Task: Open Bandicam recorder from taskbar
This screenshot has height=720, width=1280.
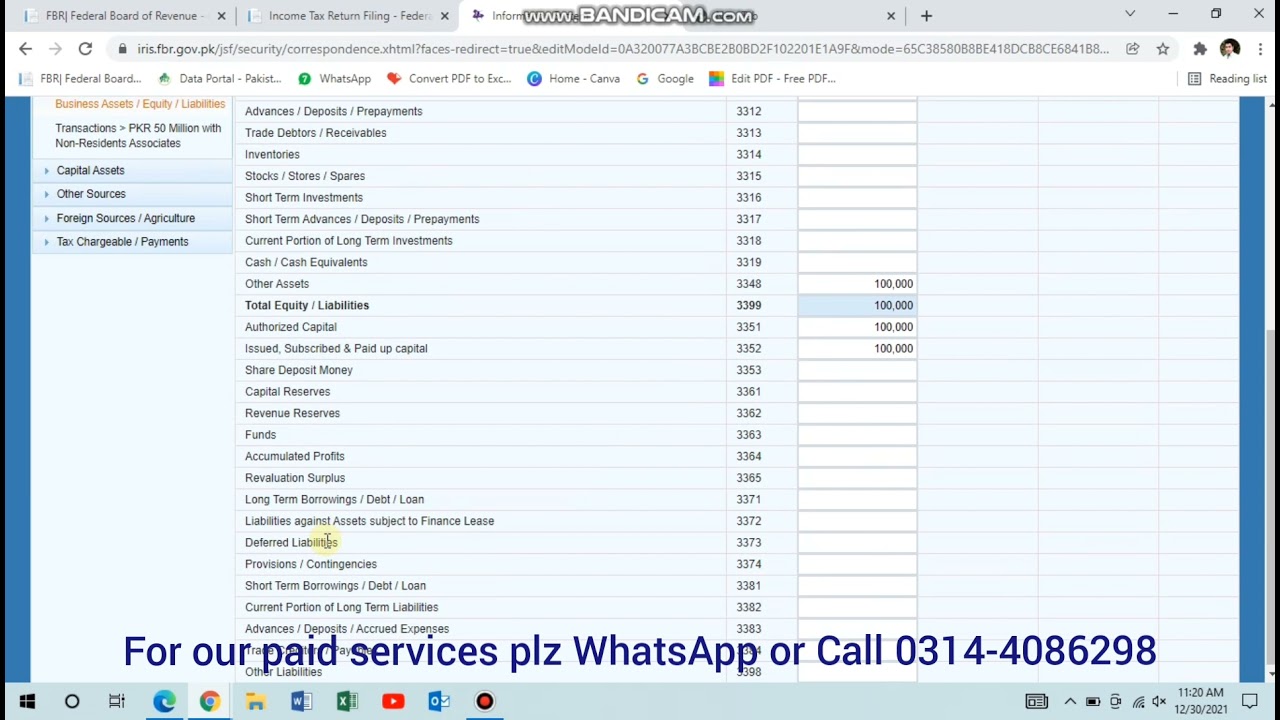Action: pyautogui.click(x=485, y=702)
